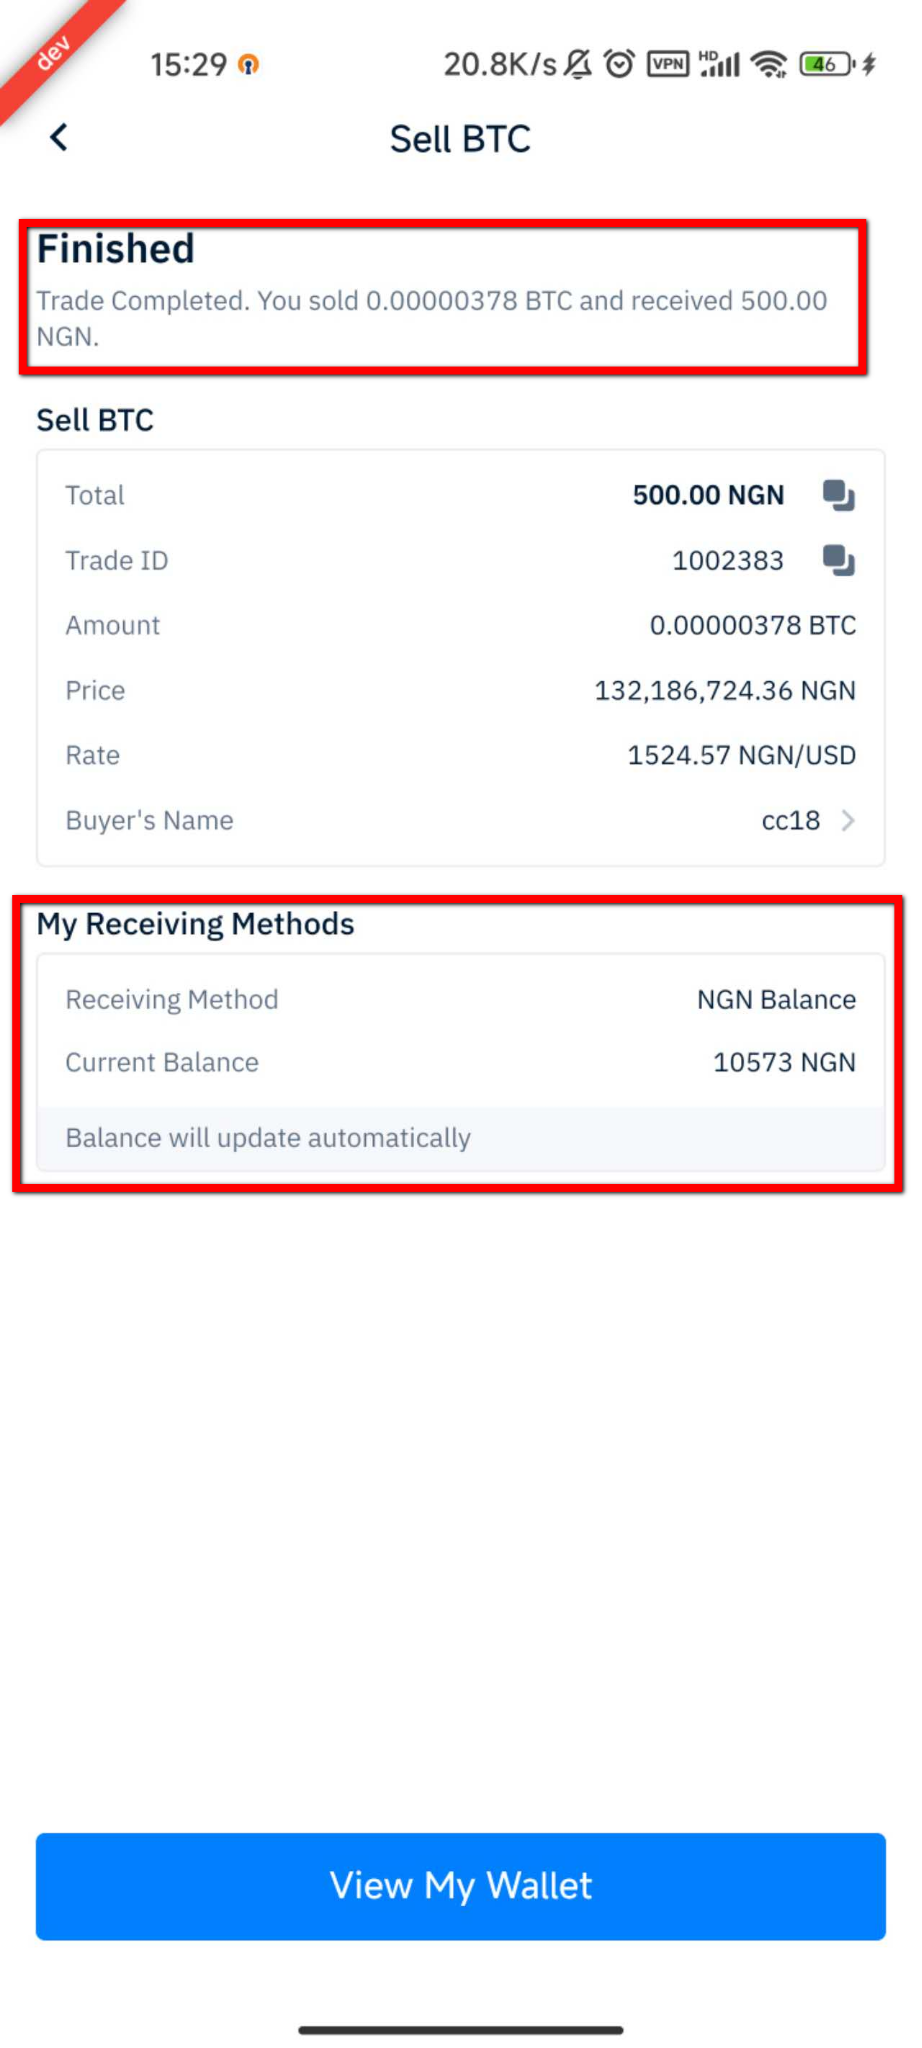The width and height of the screenshot is (922, 2048).
Task: Tap the Buyer's Name label
Action: pyautogui.click(x=150, y=821)
